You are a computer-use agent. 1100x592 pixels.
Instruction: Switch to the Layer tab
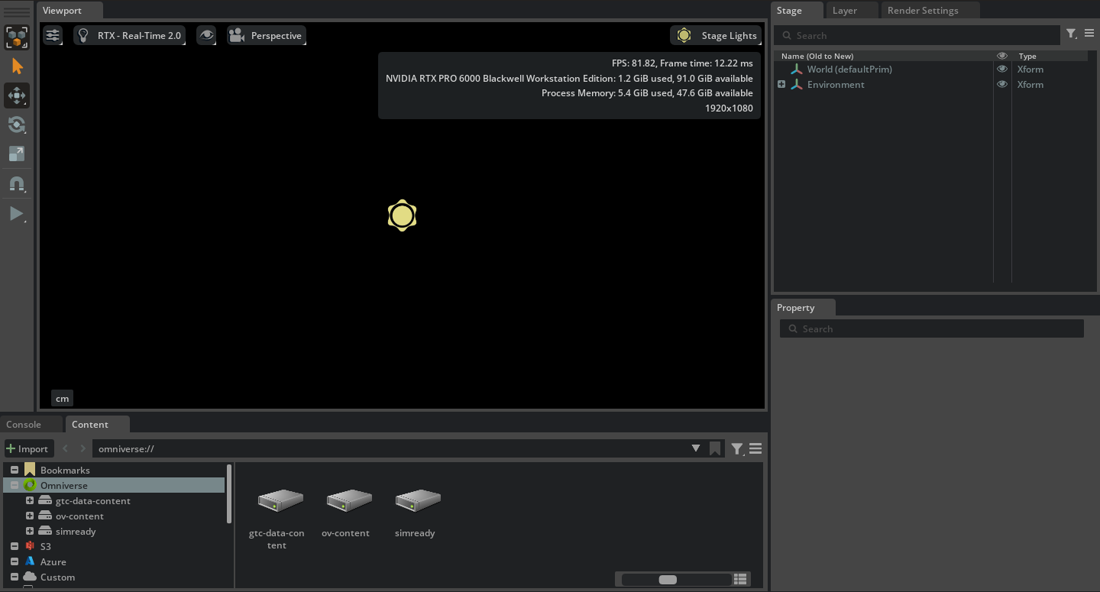pos(845,11)
